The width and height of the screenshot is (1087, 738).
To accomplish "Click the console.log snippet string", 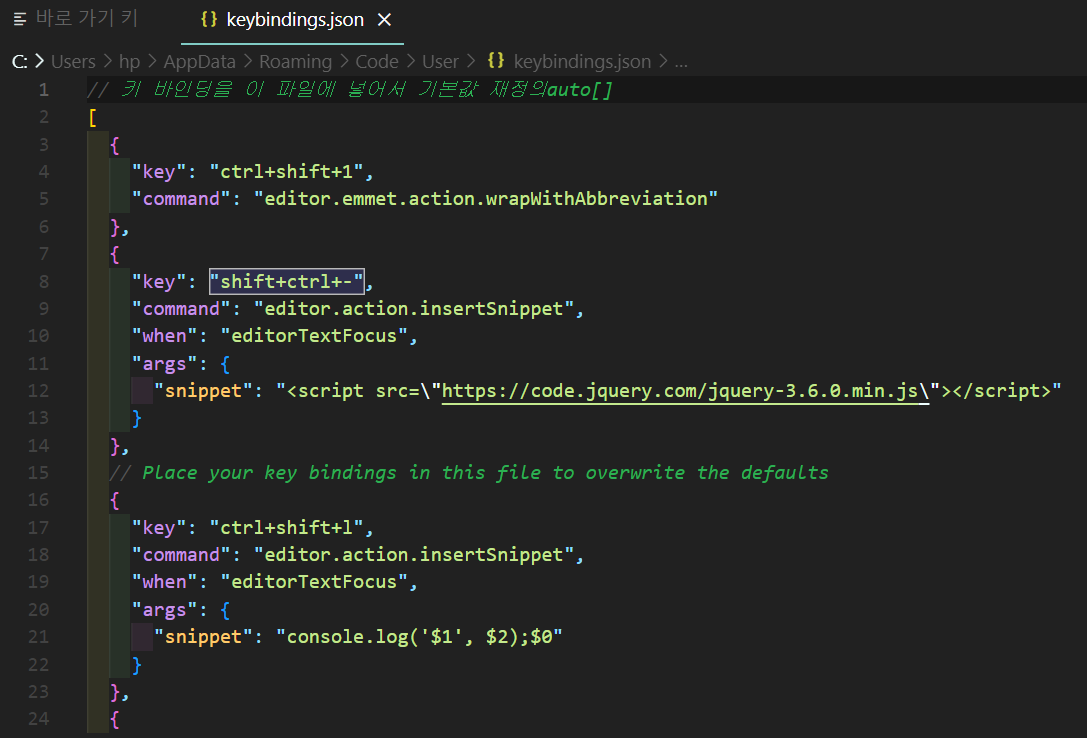I will 419,637.
